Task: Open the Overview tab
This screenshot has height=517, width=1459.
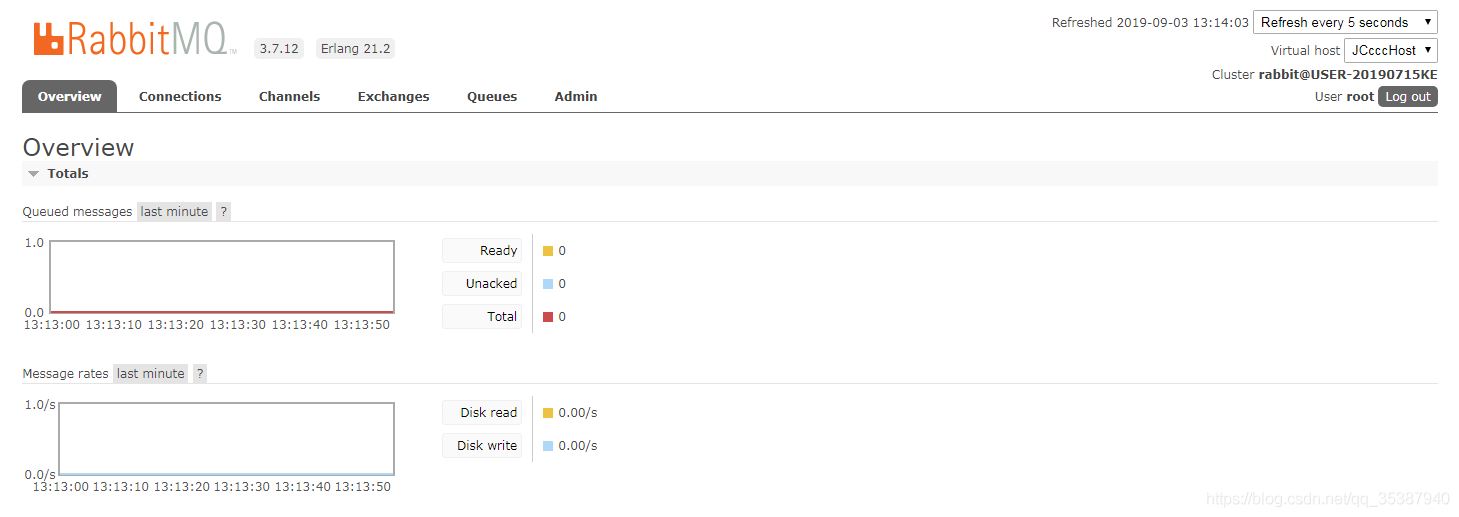Action: tap(69, 96)
